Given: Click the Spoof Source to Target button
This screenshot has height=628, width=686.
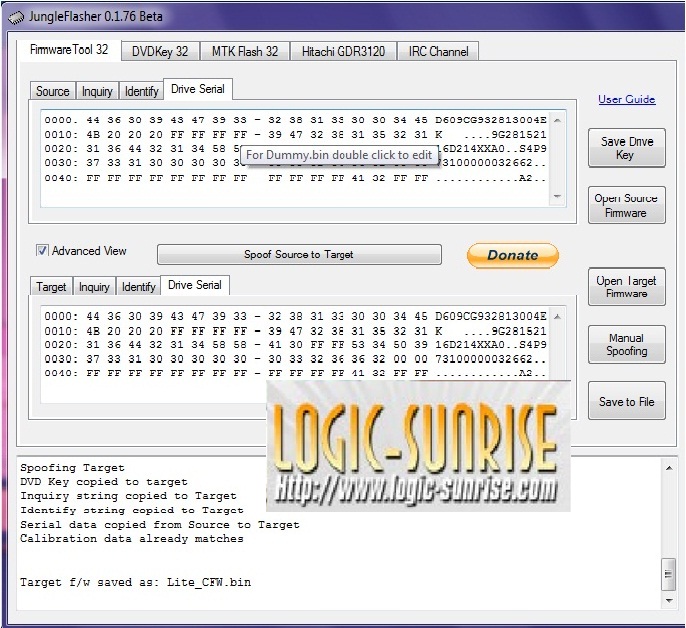Looking at the screenshot, I should [x=299, y=254].
